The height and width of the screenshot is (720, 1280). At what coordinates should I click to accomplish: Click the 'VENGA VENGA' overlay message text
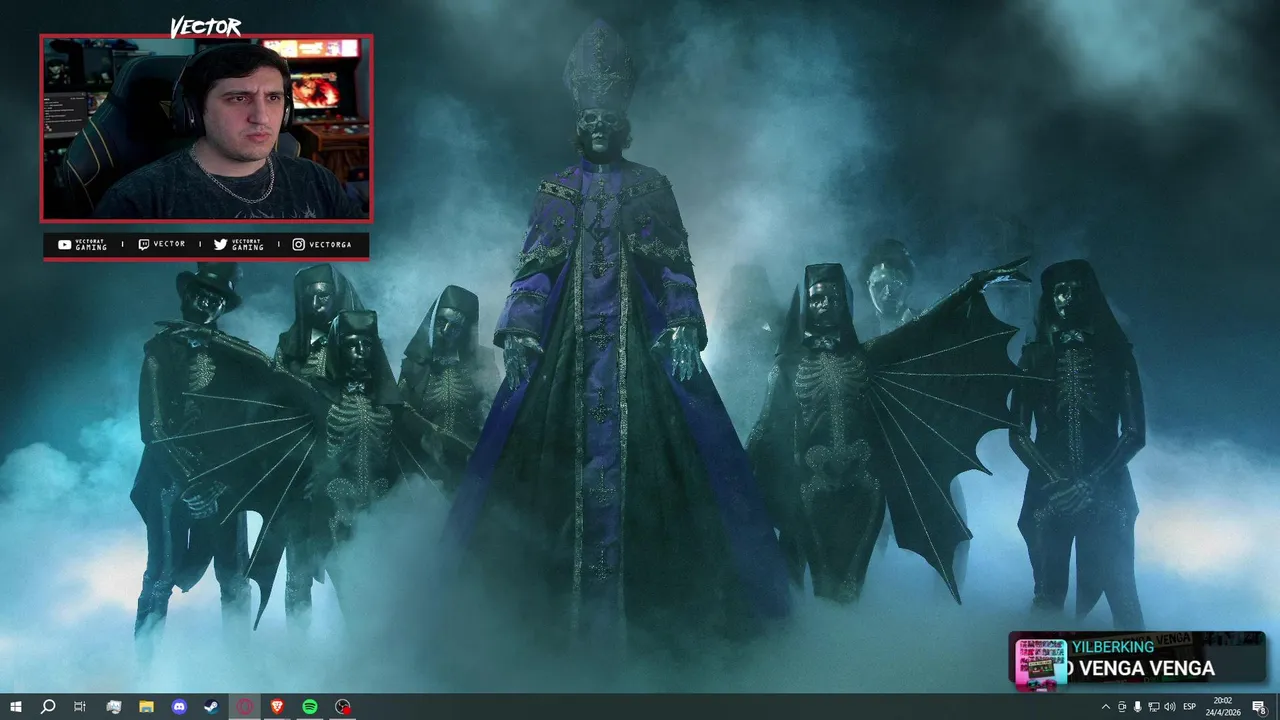pos(1147,668)
